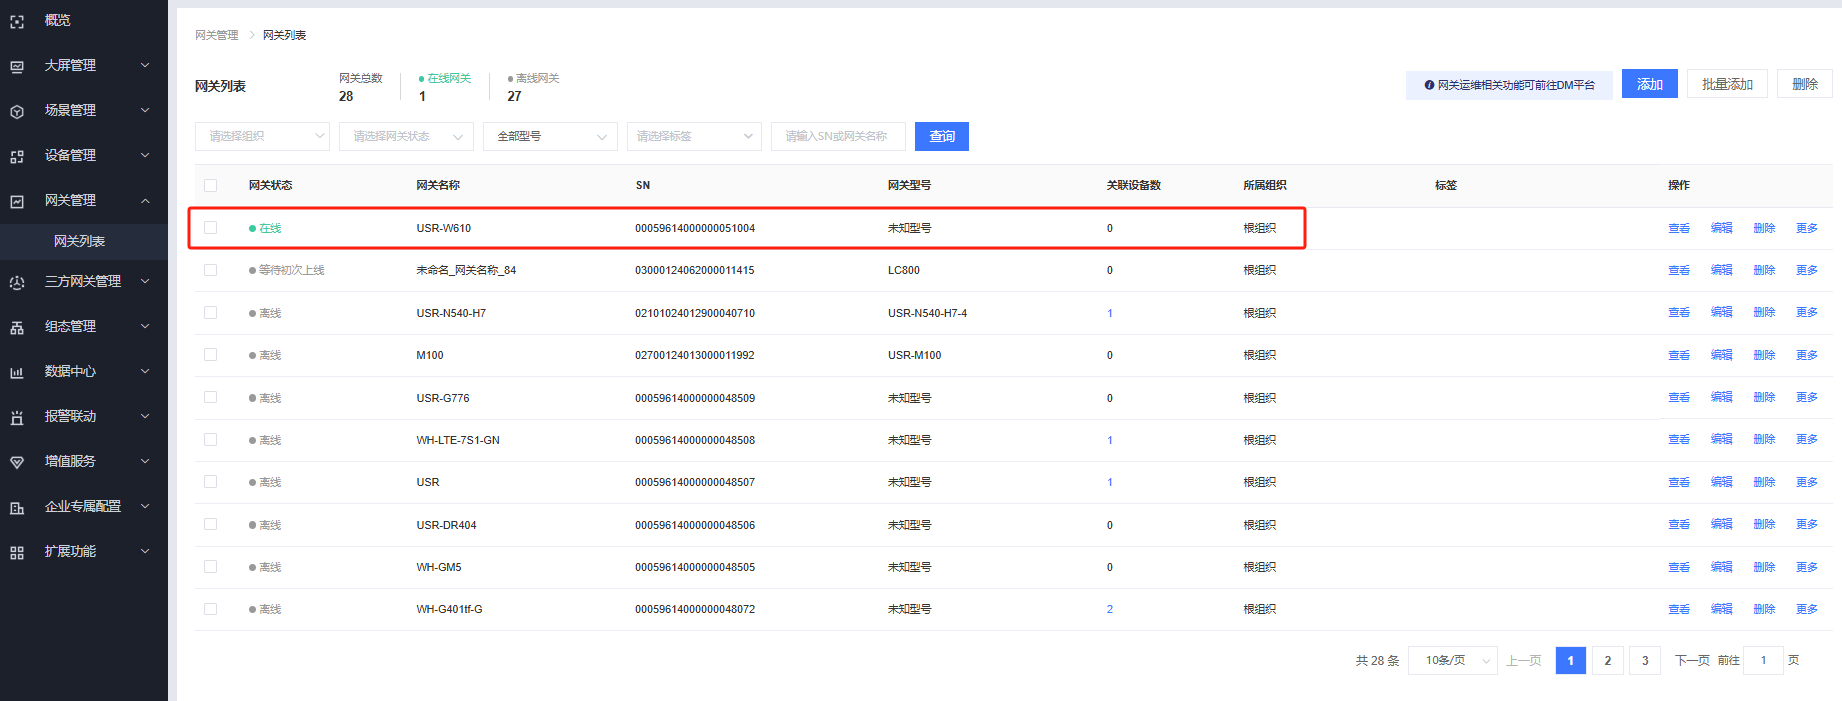The height and width of the screenshot is (701, 1842).
Task: Open the 全部型号 model dropdown
Action: (550, 136)
